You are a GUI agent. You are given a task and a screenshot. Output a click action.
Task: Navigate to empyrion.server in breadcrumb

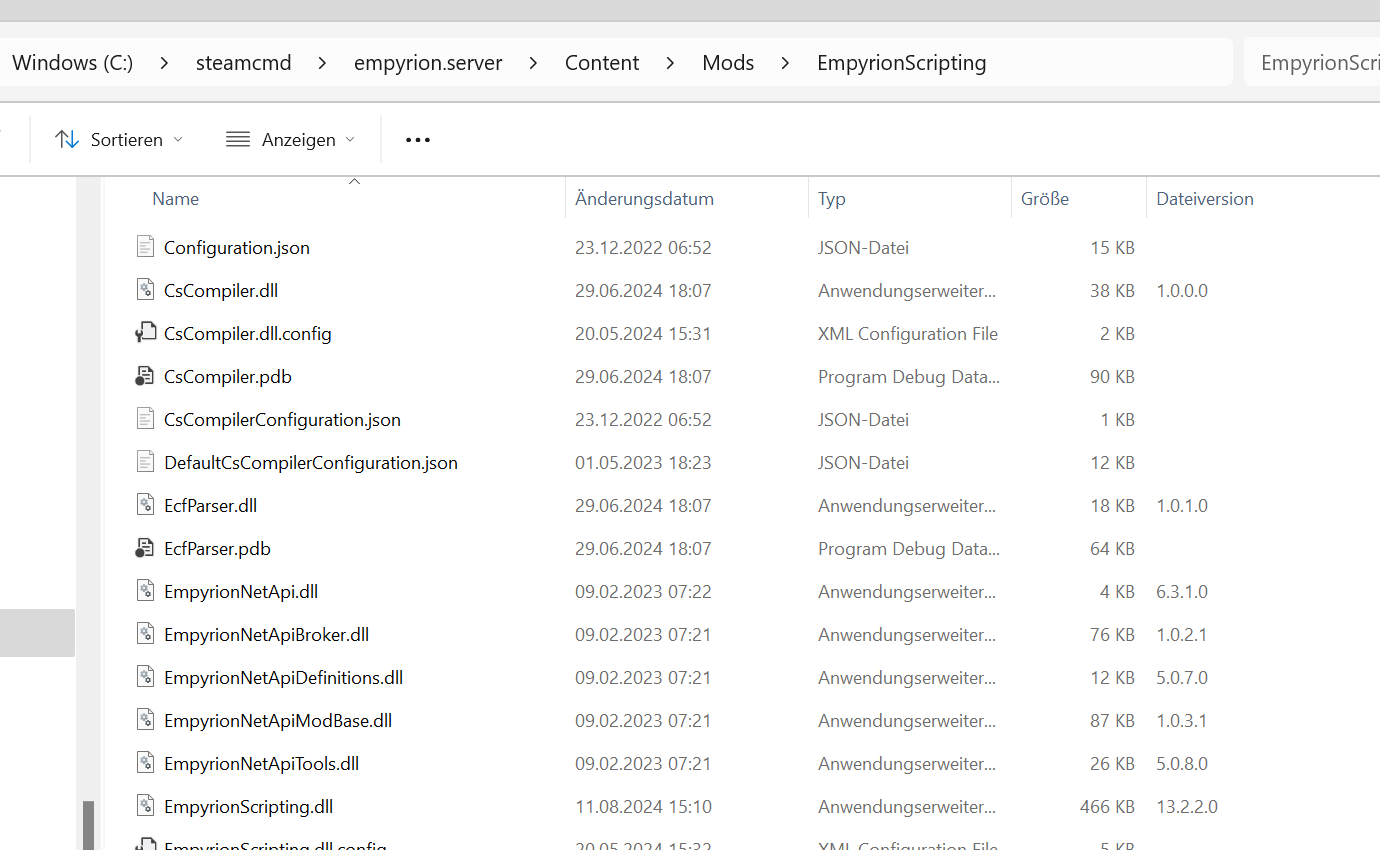(428, 63)
